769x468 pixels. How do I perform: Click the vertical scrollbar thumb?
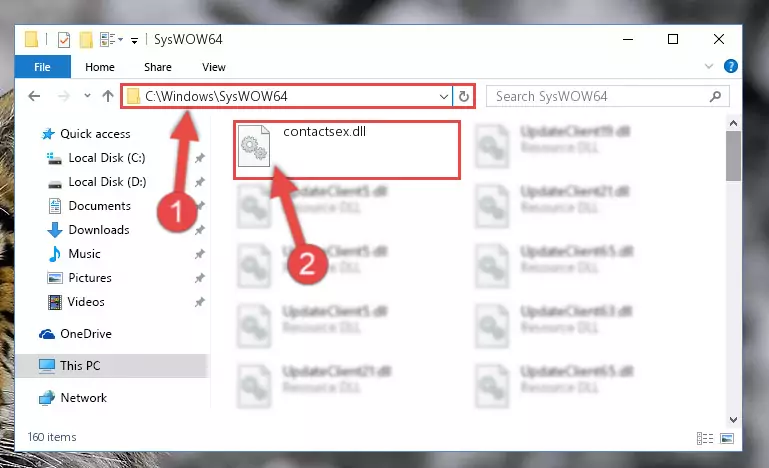pyautogui.click(x=733, y=156)
